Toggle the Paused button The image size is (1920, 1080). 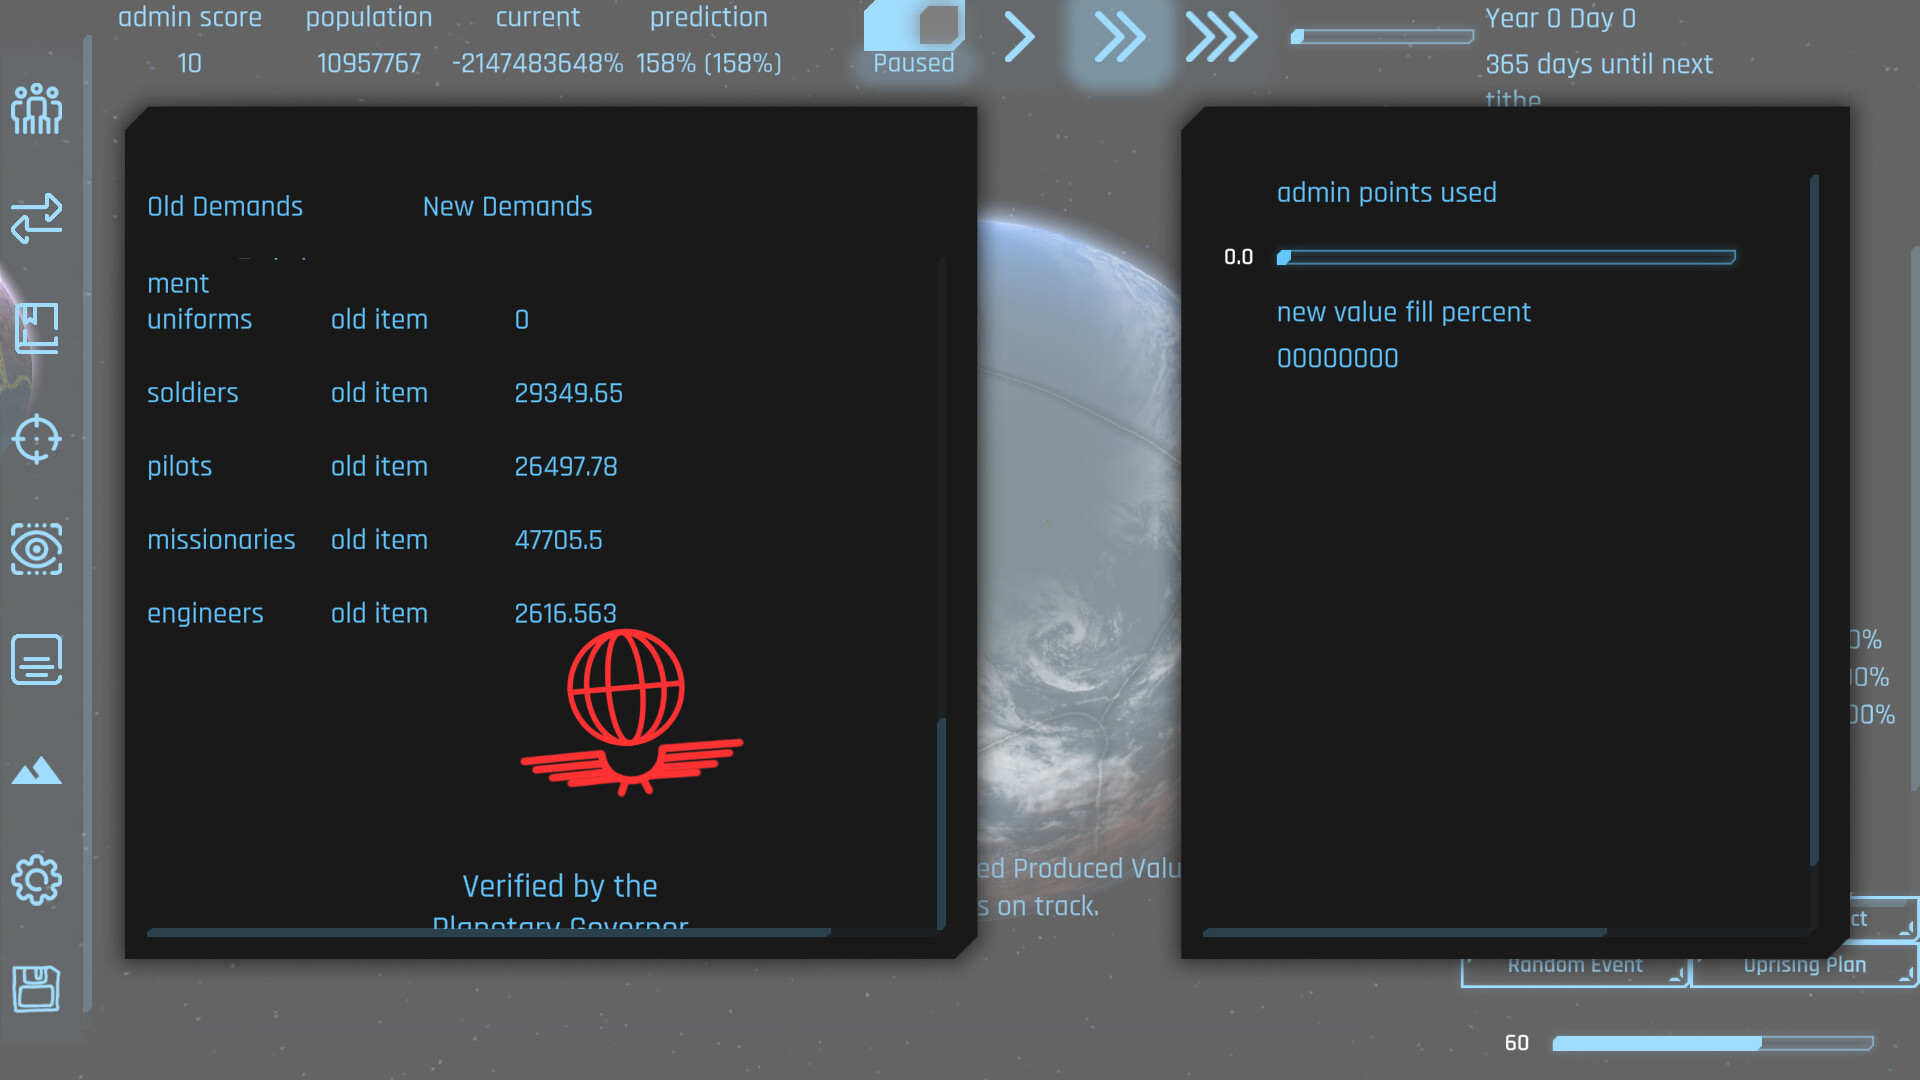[x=914, y=40]
